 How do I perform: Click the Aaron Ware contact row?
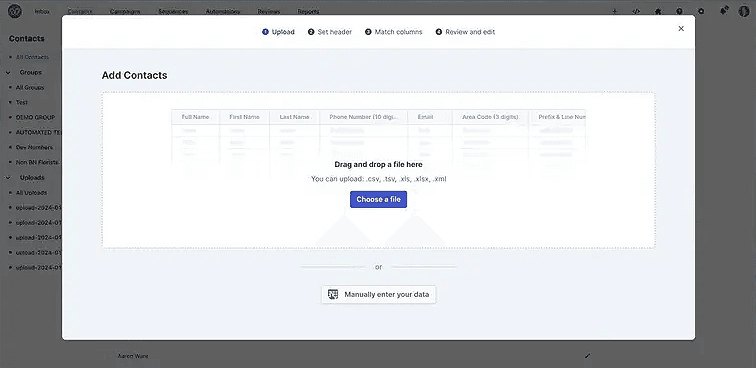133,356
